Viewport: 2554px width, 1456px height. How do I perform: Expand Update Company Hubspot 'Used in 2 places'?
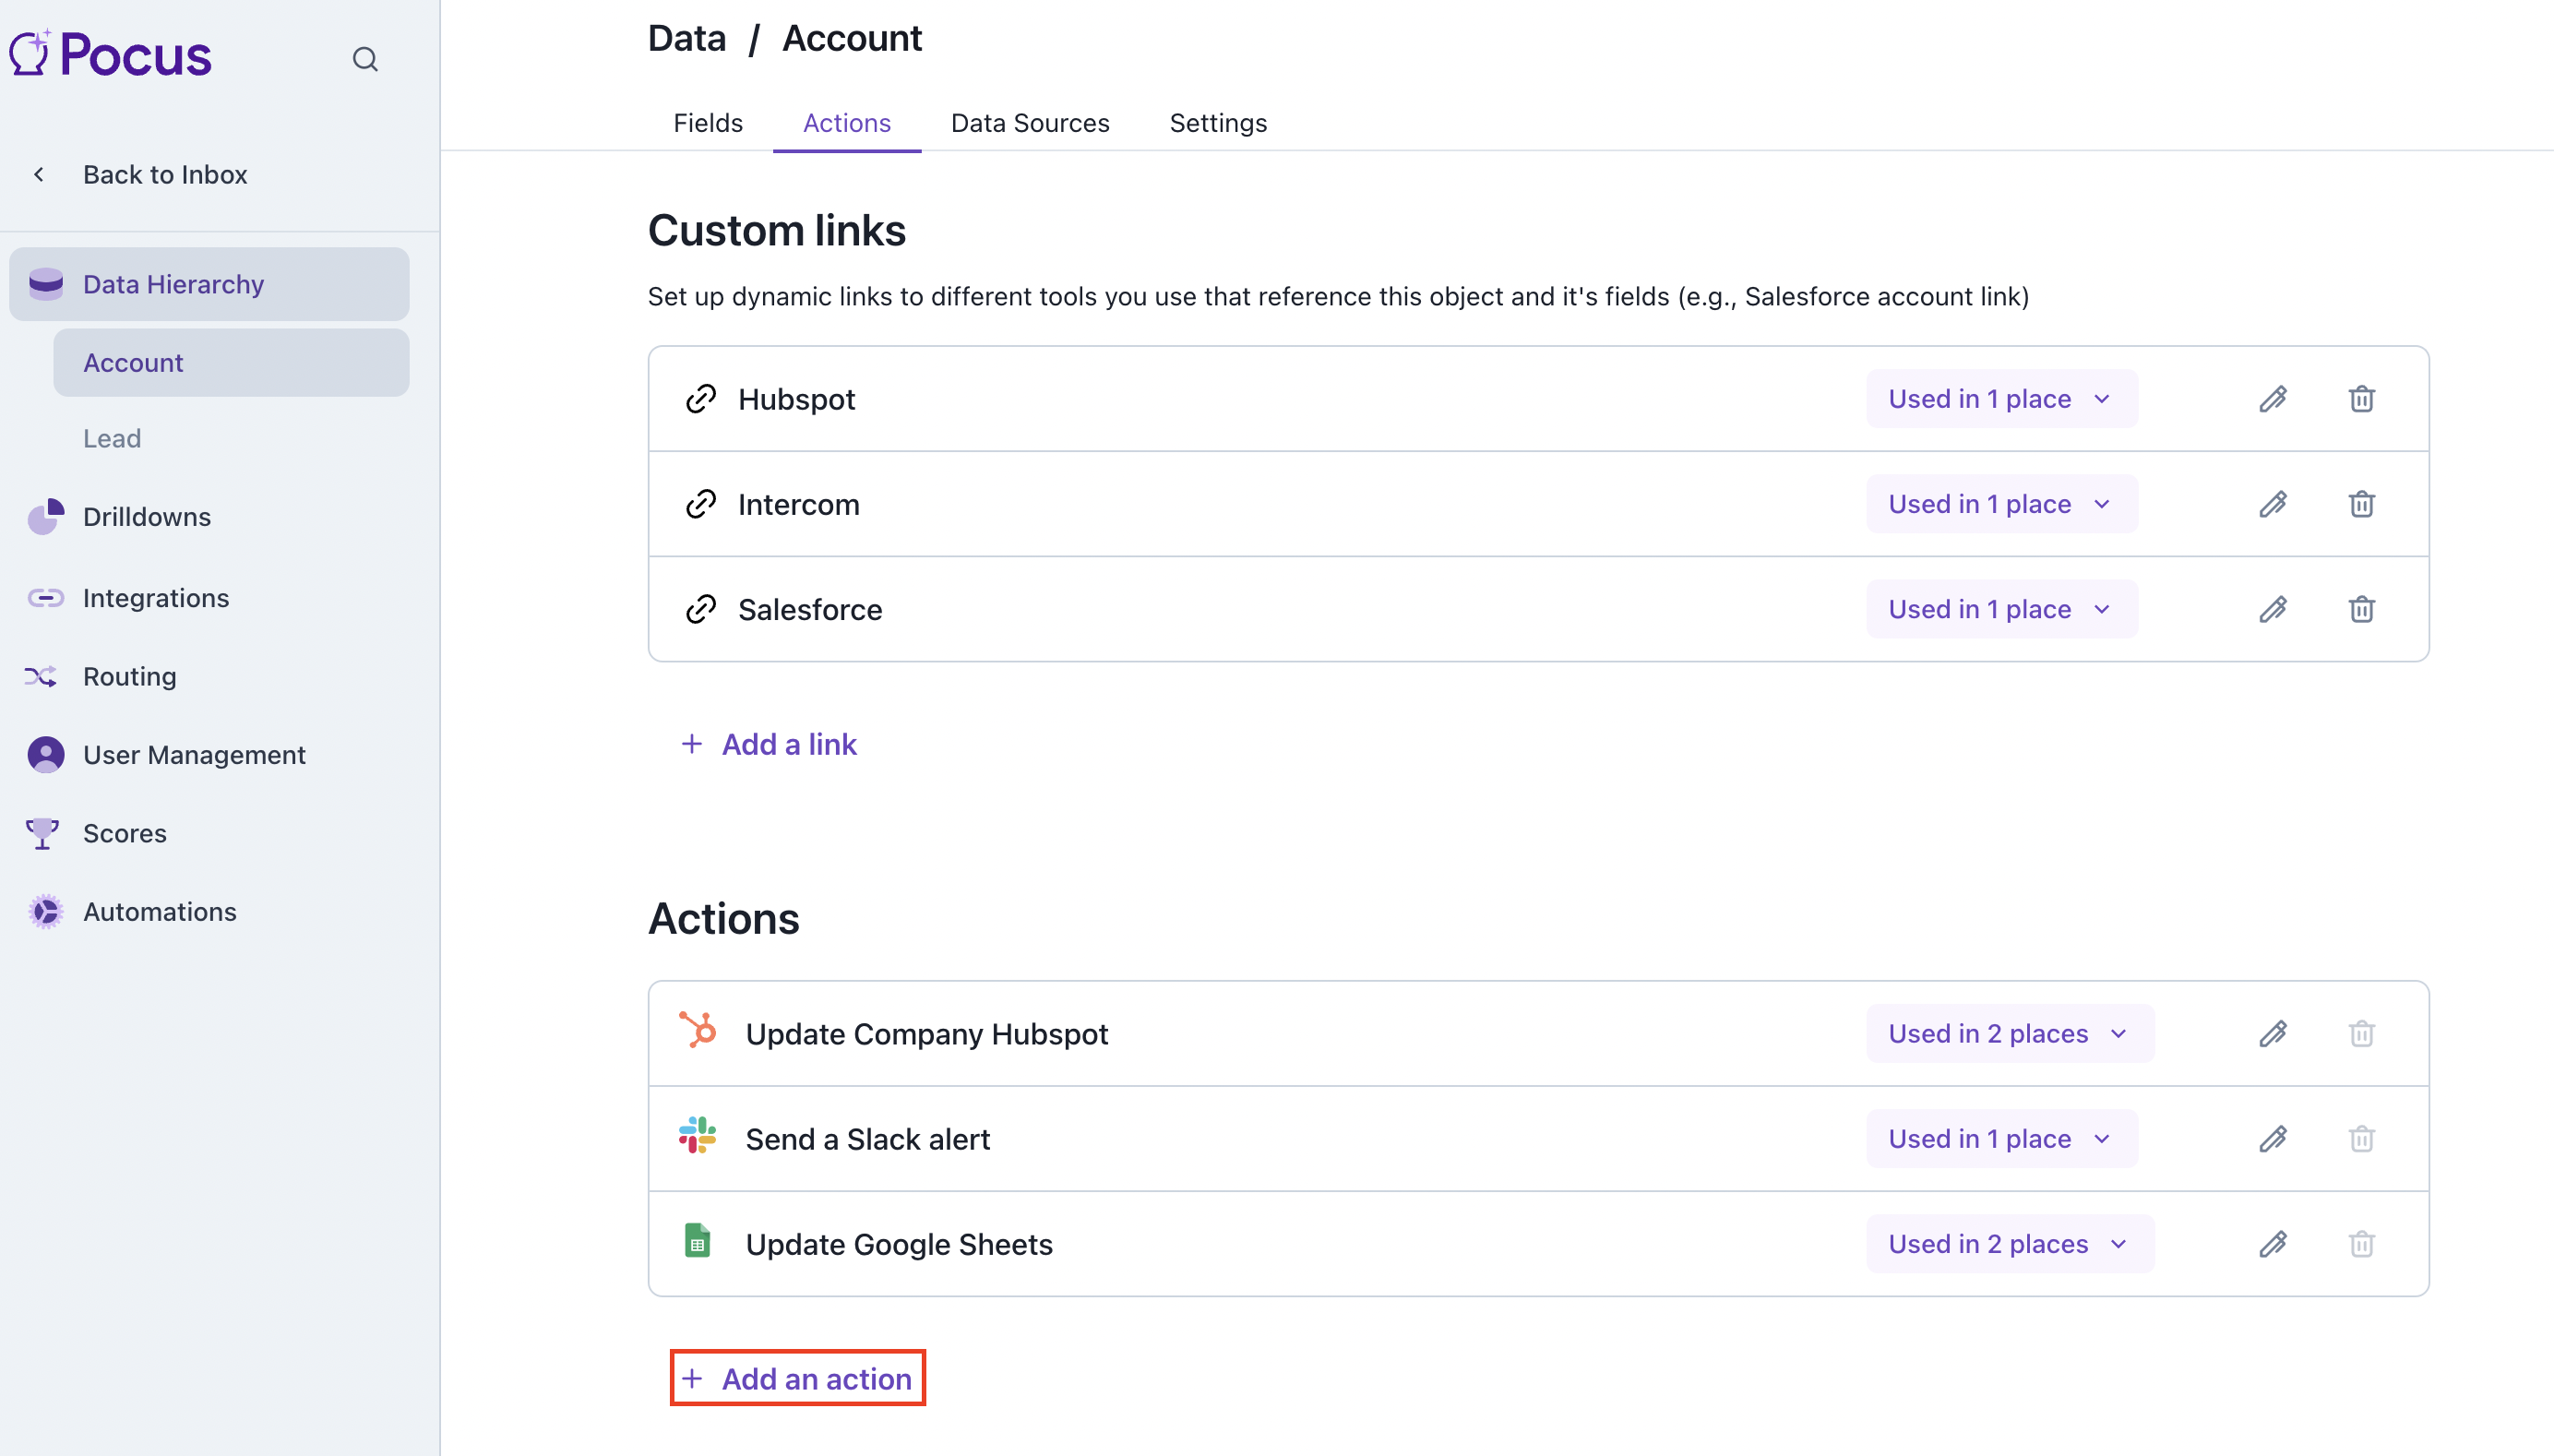pos(2008,1033)
